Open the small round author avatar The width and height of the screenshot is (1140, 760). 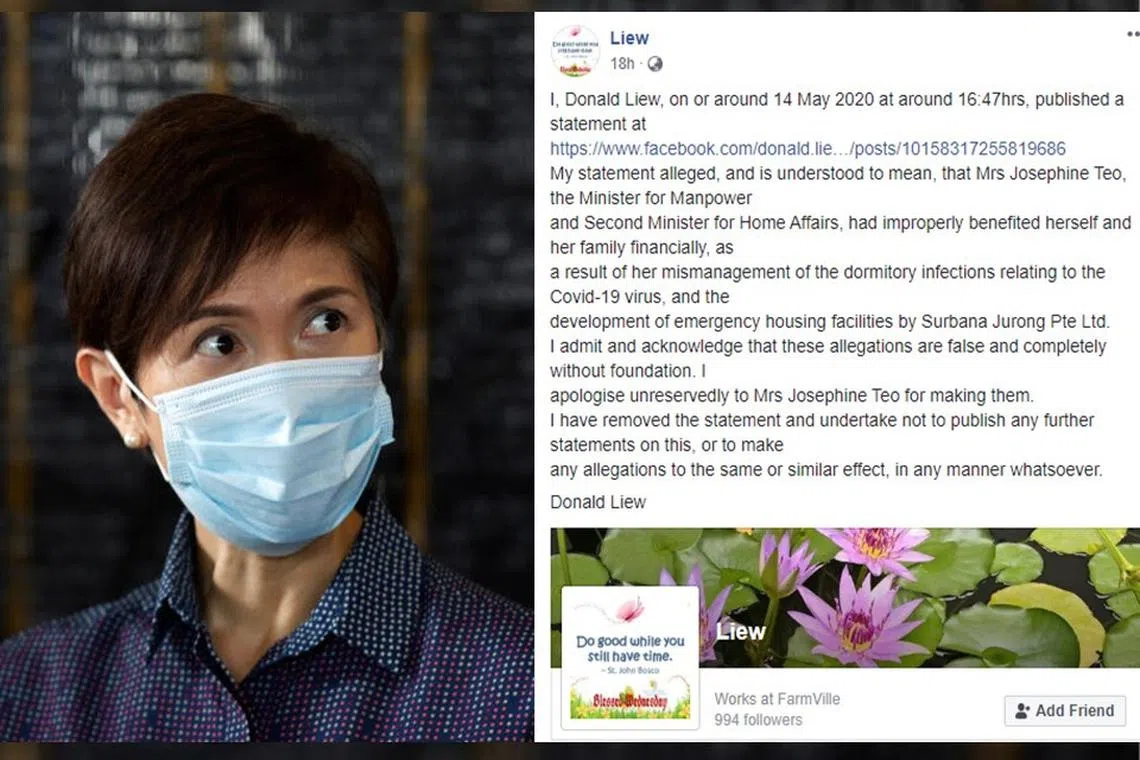point(575,51)
